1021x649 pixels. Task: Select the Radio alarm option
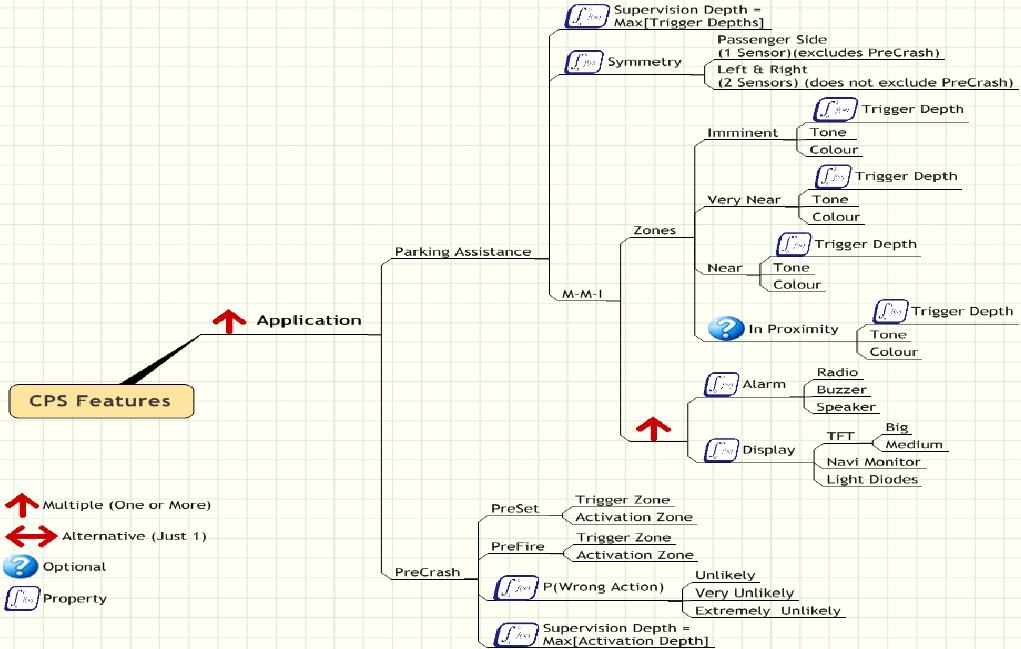[837, 372]
